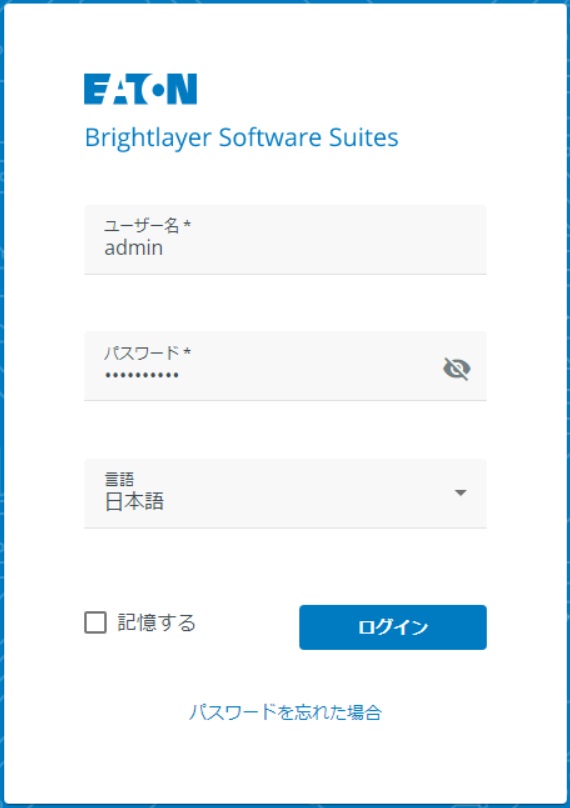
Task: Focus the パスワード input field
Action: point(285,366)
